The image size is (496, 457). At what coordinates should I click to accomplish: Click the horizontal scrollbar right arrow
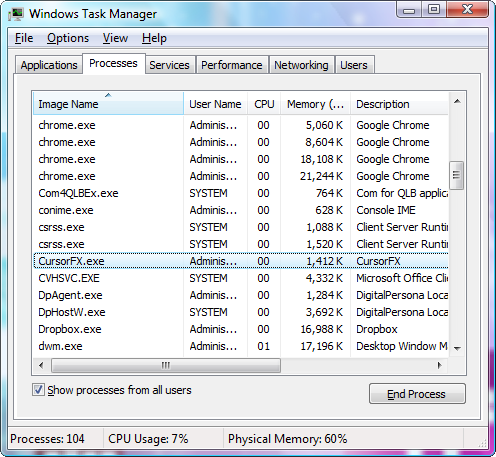click(440, 366)
